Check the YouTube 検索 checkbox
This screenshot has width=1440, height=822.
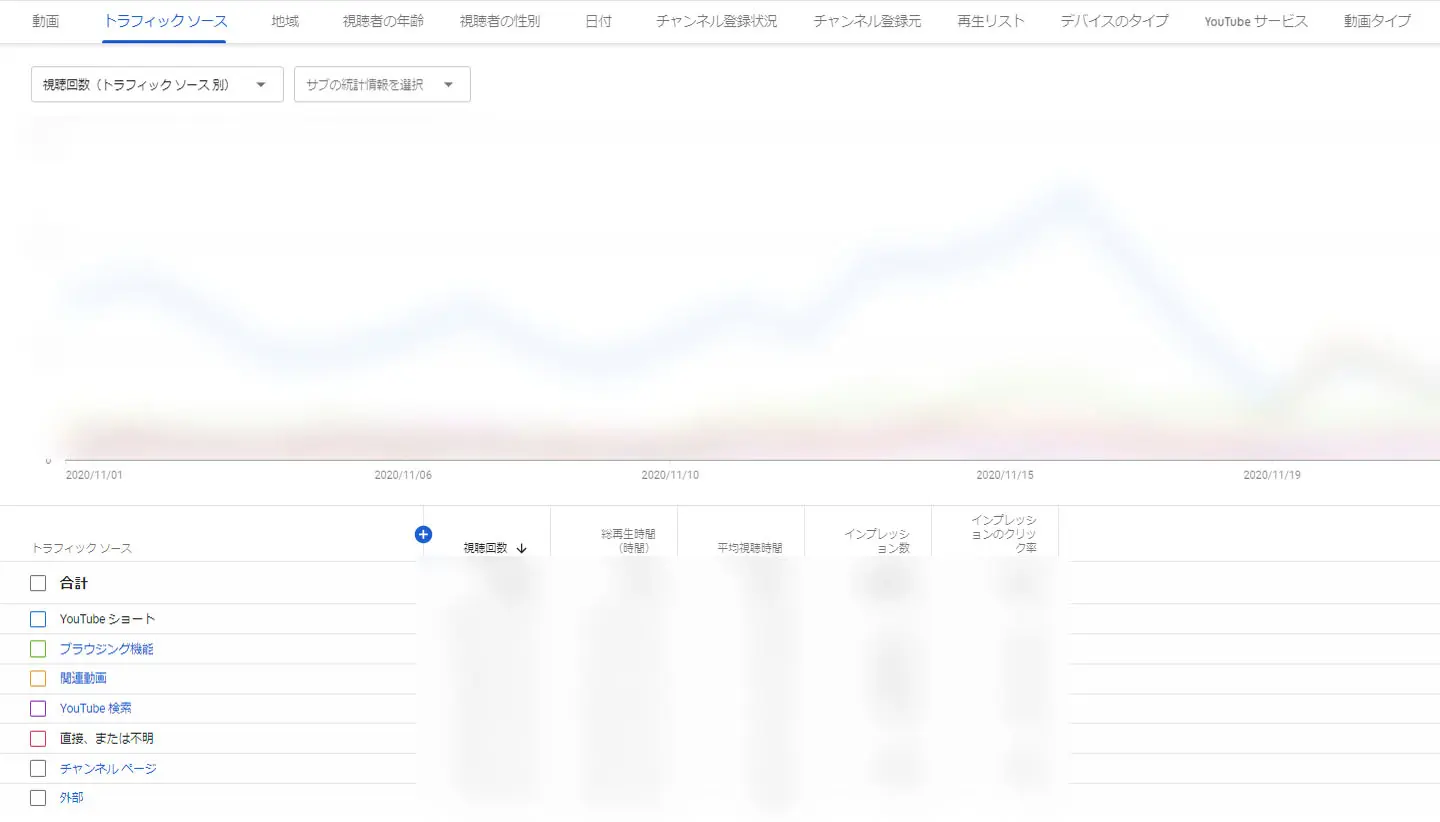coord(38,708)
